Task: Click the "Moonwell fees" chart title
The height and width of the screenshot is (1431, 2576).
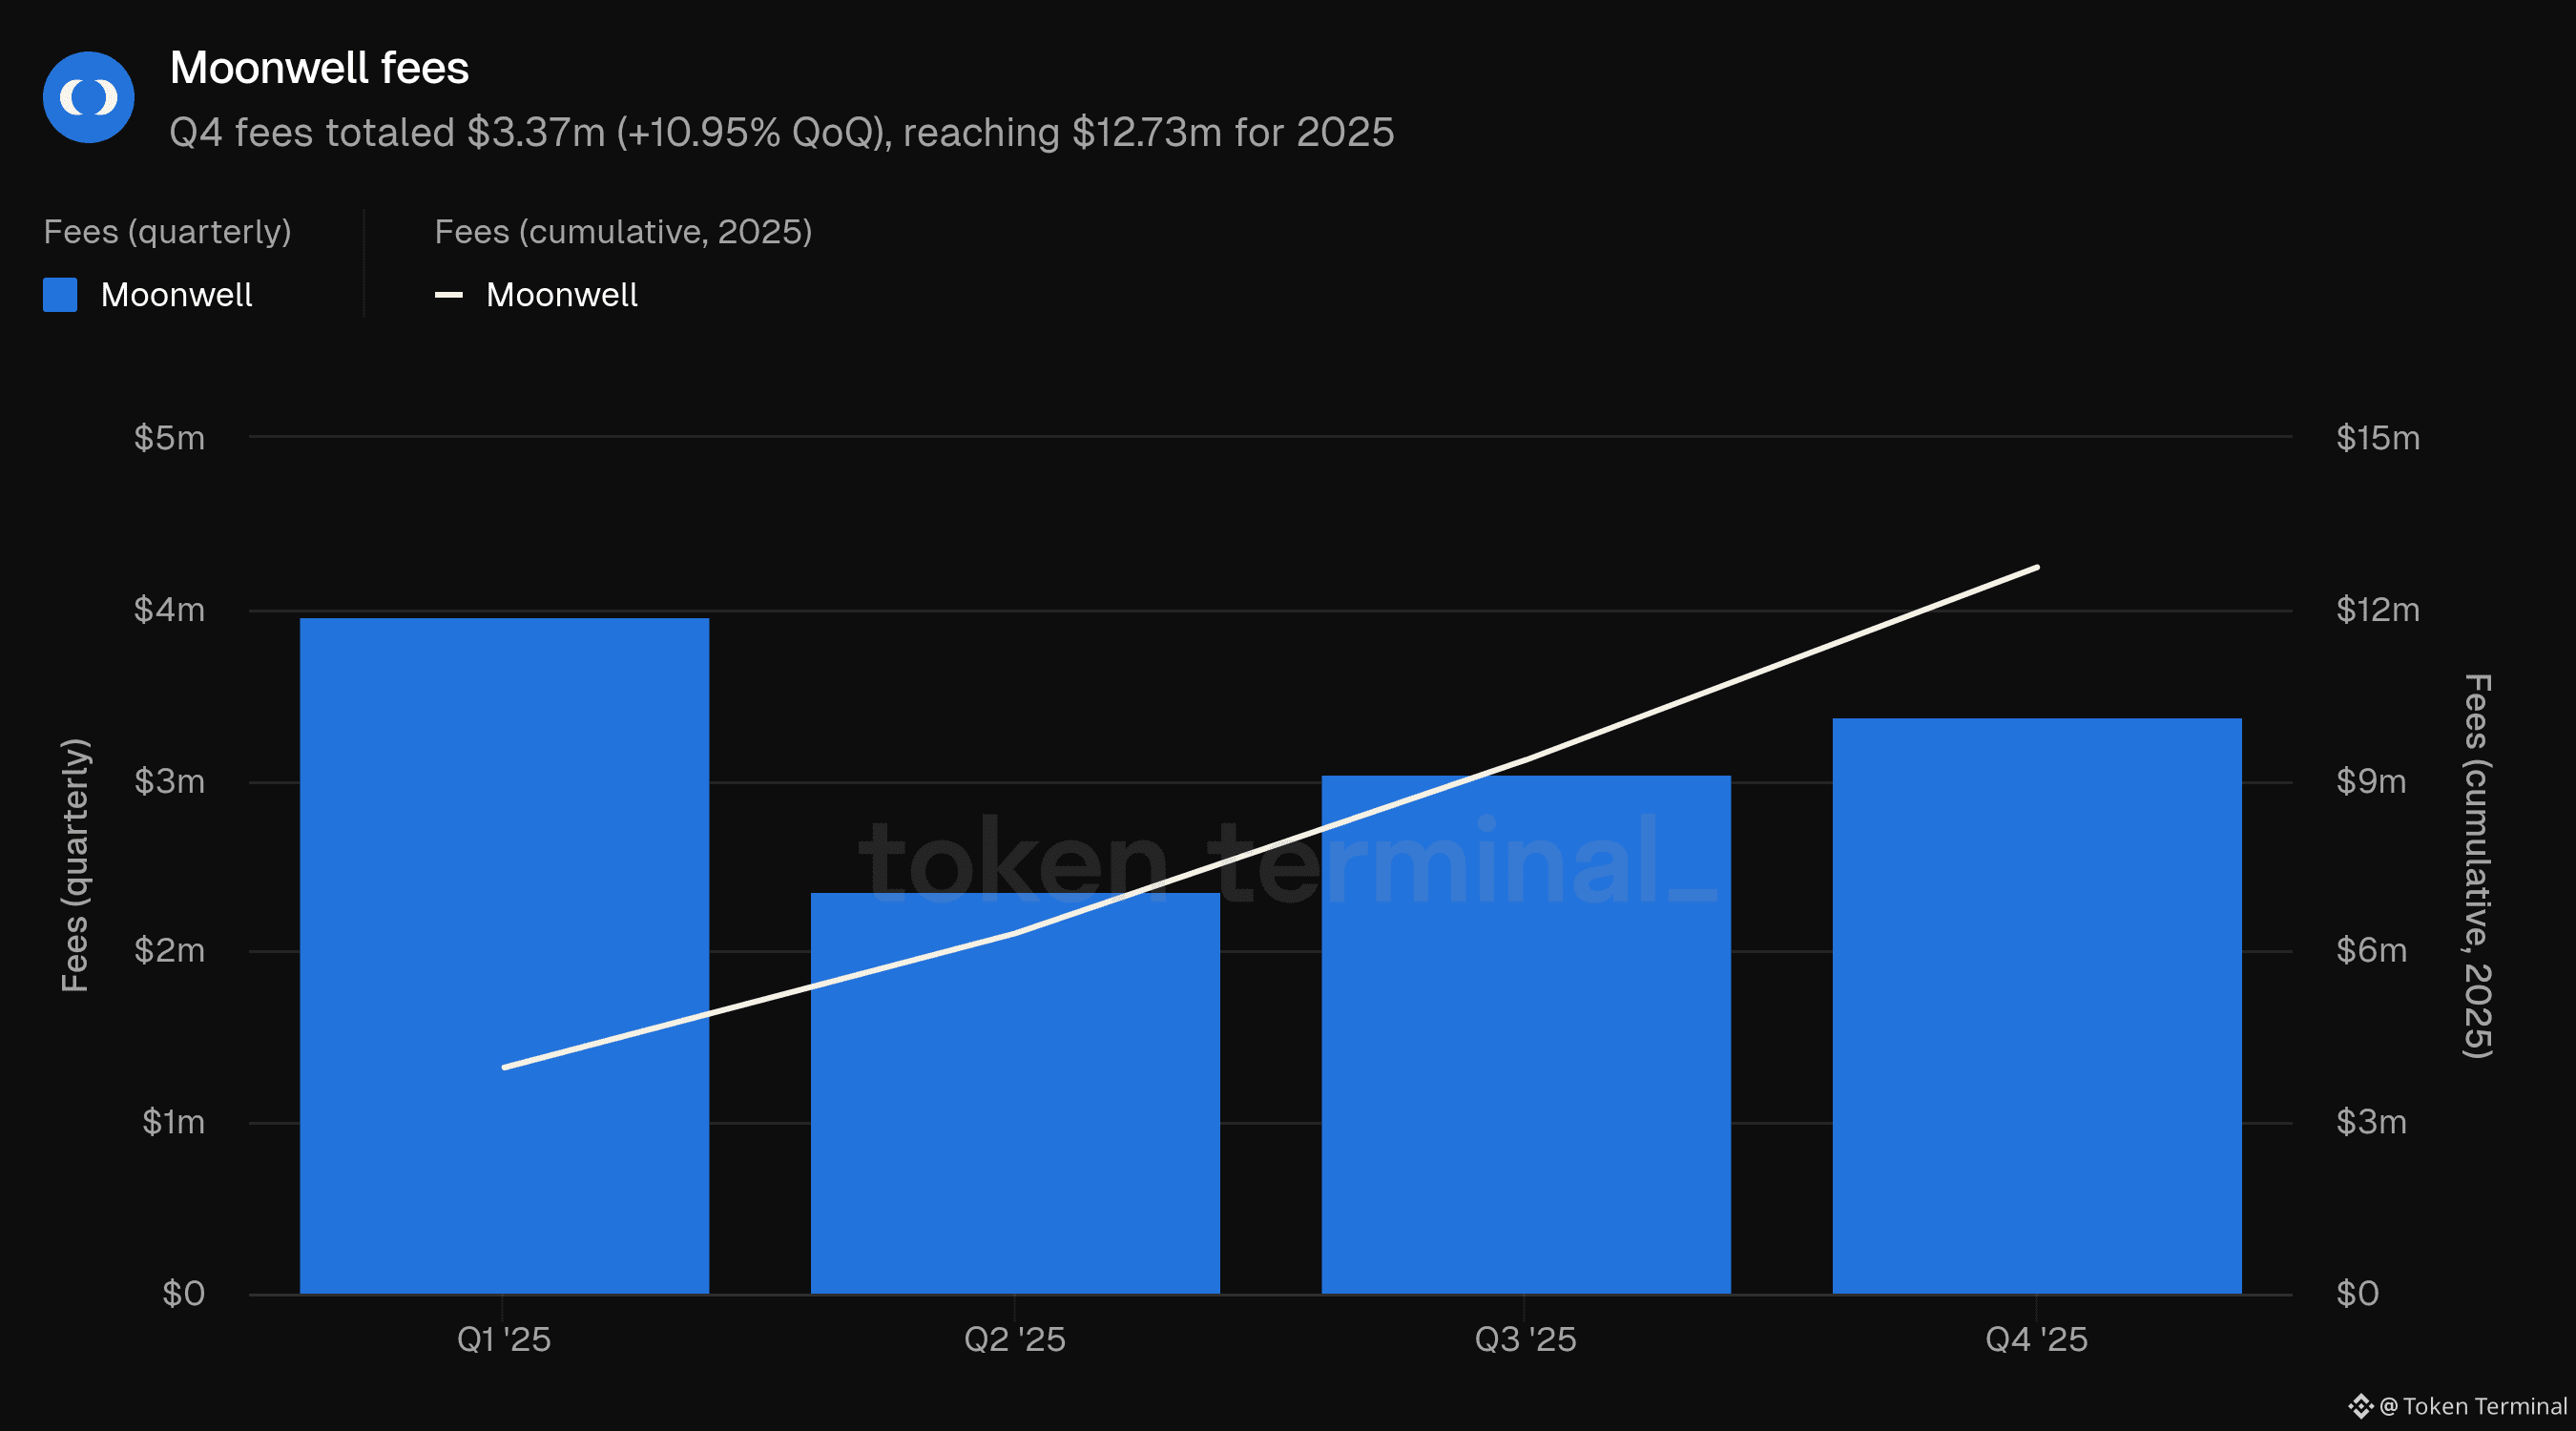Action: click(x=319, y=68)
